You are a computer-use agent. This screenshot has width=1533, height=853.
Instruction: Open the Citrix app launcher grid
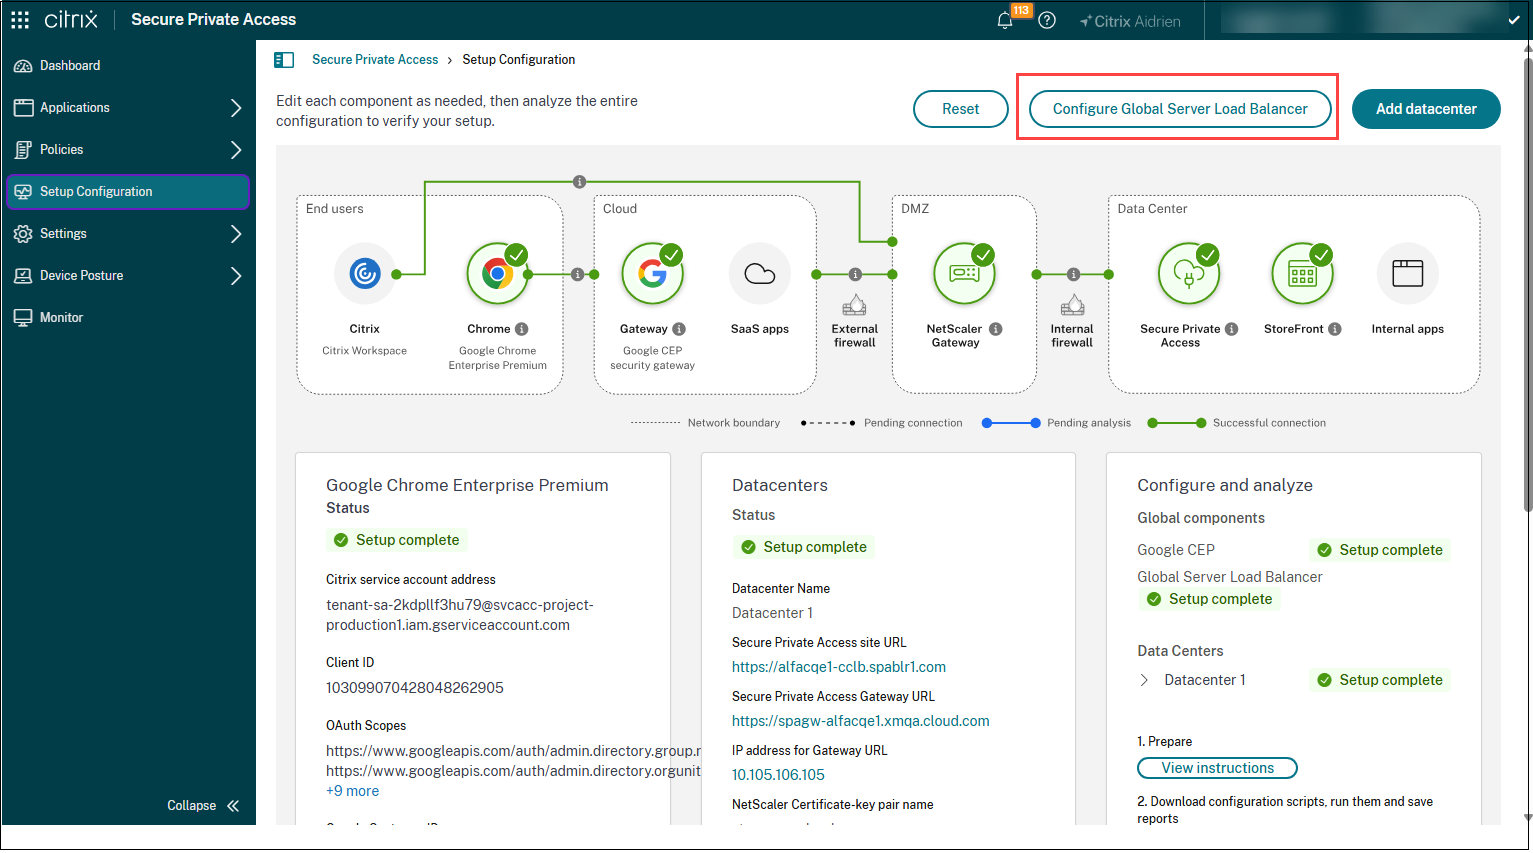(20, 20)
